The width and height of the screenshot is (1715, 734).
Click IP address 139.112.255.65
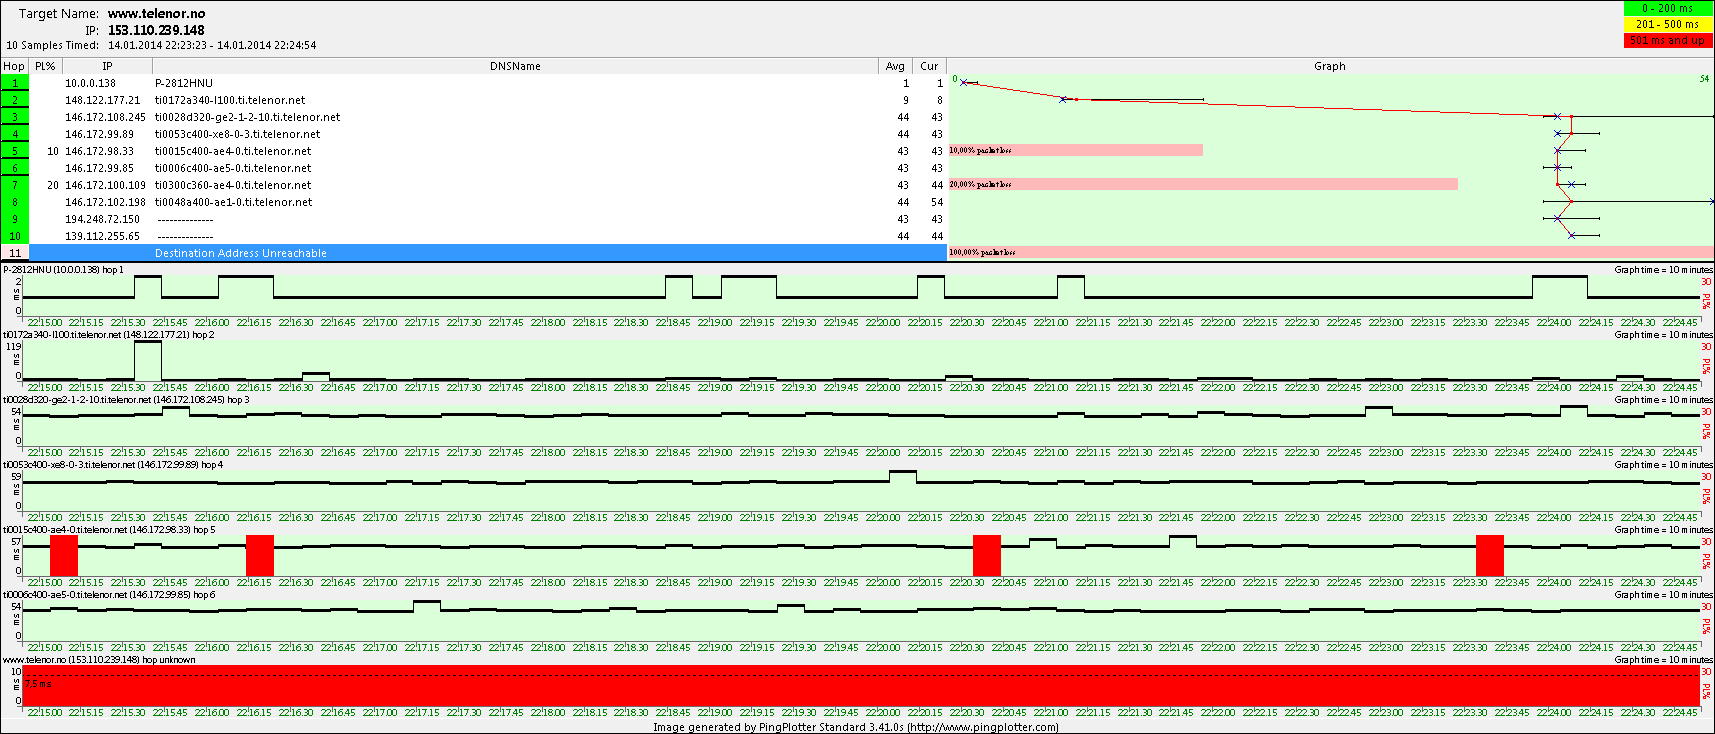pyautogui.click(x=102, y=236)
